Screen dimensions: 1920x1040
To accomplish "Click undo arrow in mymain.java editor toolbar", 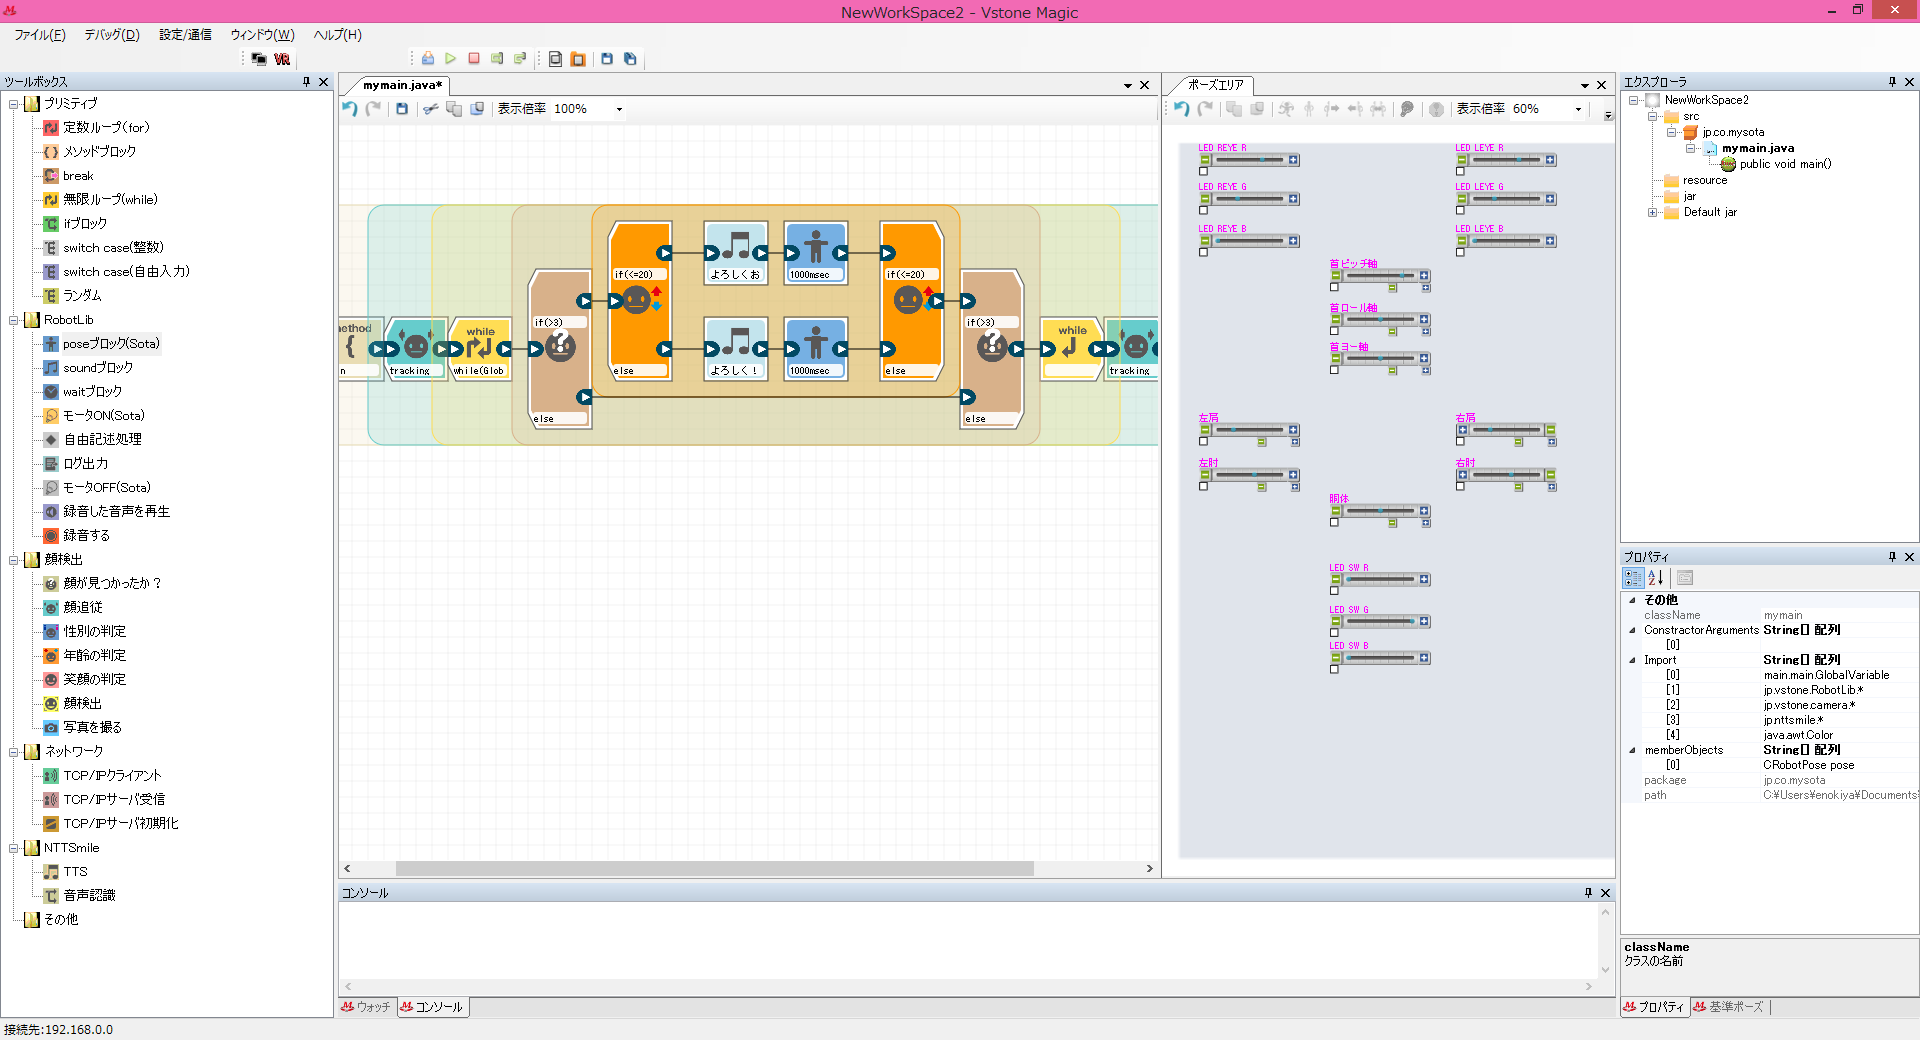I will [349, 109].
